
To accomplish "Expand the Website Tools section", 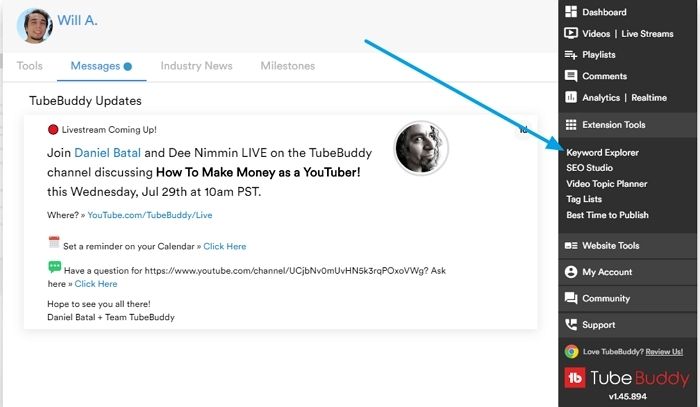I will pos(627,245).
